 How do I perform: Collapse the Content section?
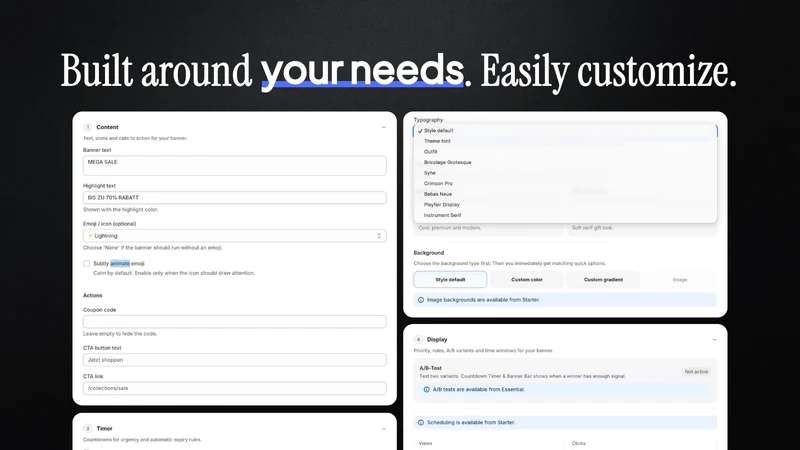coord(384,127)
